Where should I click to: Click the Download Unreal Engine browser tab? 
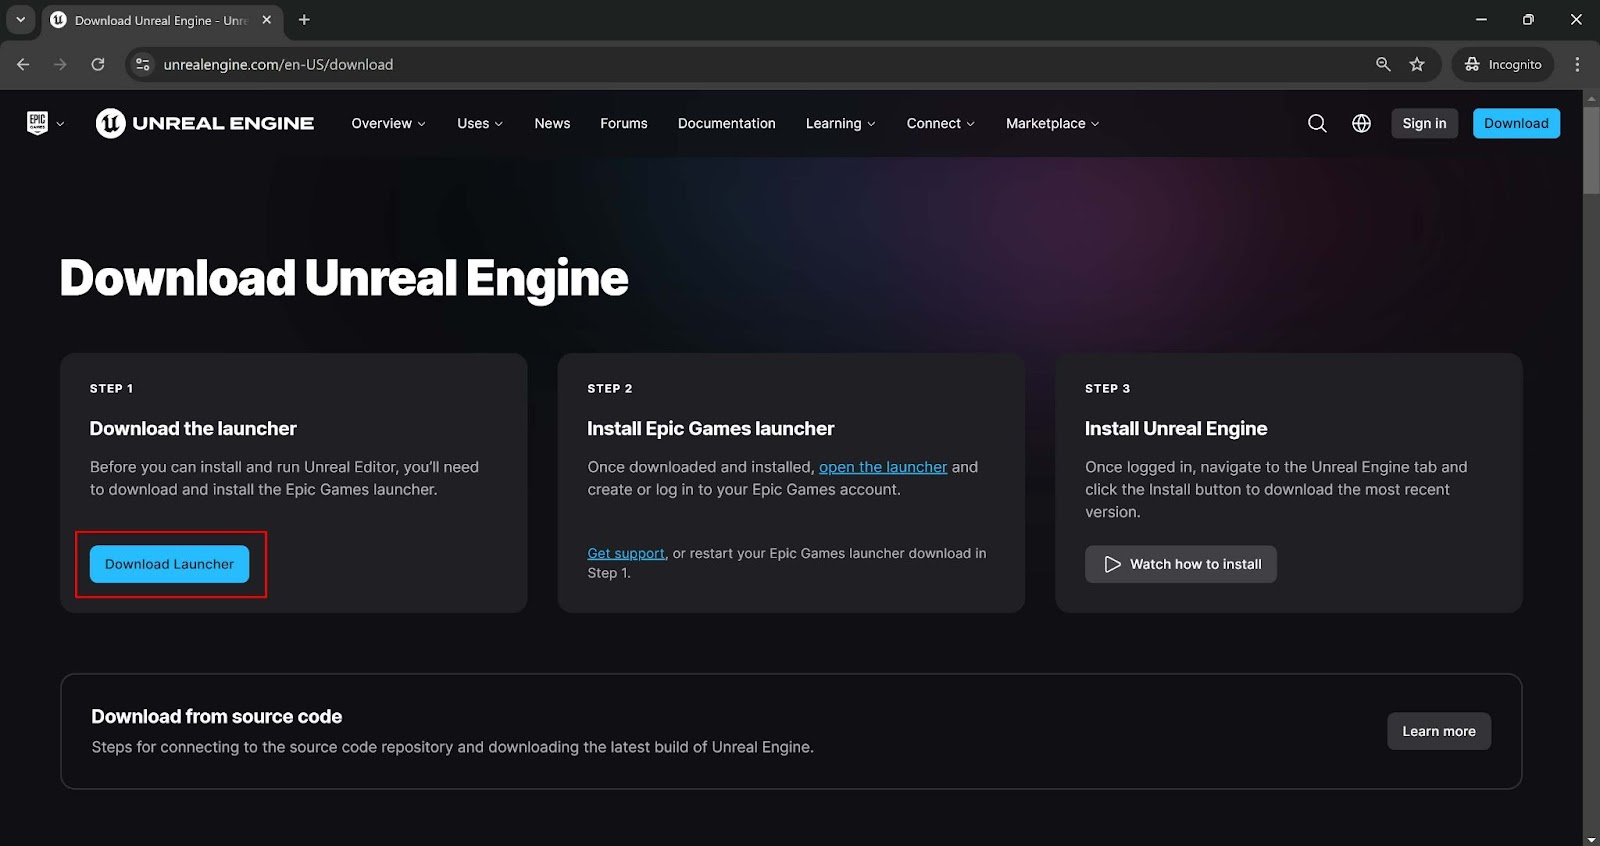(x=161, y=20)
